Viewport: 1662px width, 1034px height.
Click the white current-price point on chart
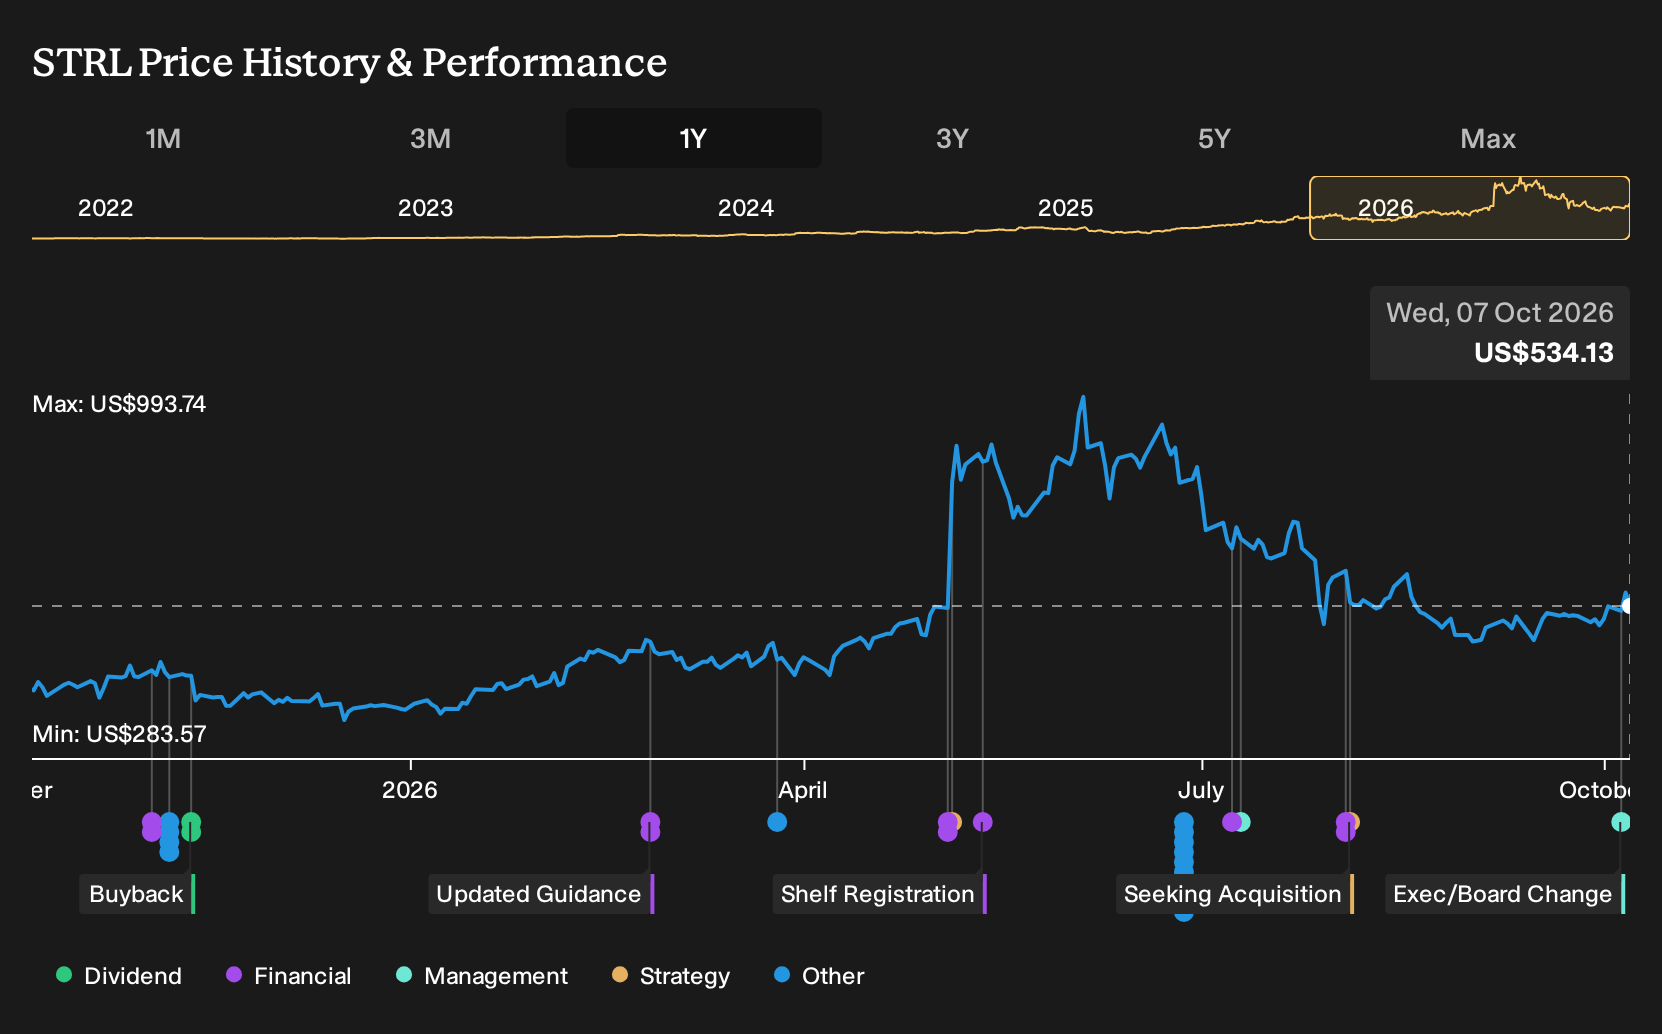pyautogui.click(x=1627, y=606)
